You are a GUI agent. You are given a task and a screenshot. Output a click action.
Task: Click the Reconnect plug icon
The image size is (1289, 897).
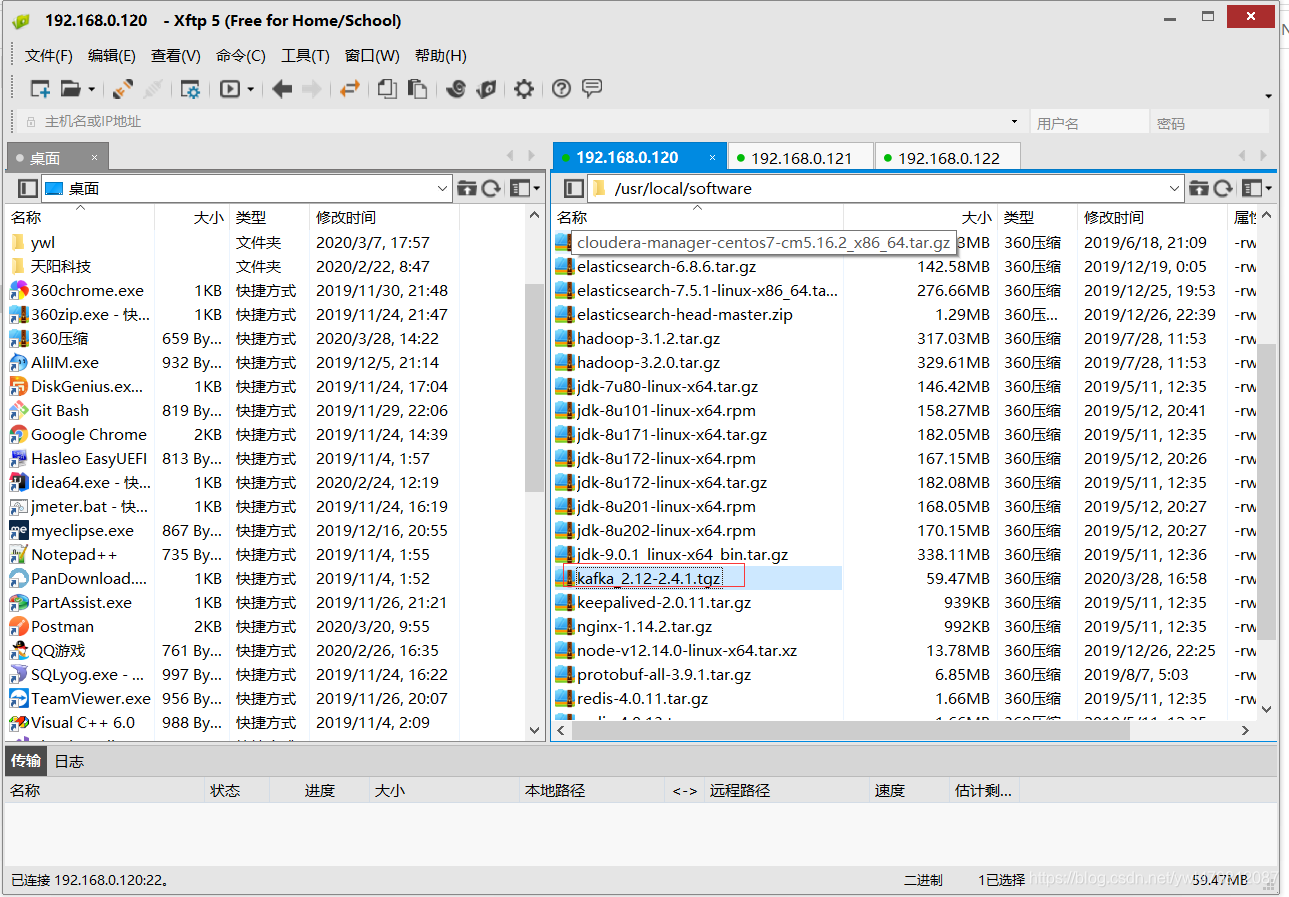[x=123, y=89]
